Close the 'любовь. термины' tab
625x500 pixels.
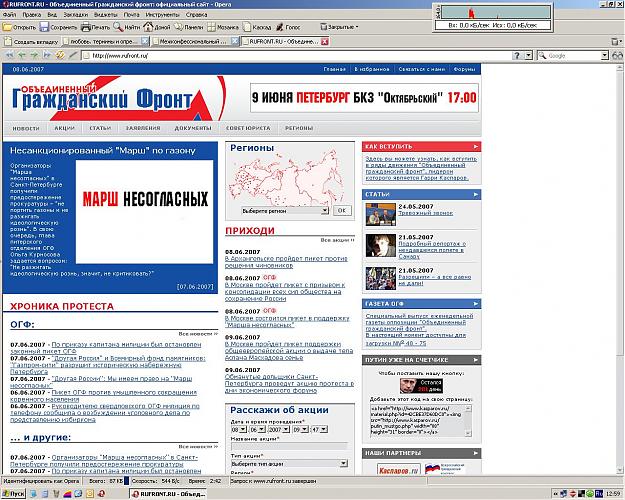[145, 41]
